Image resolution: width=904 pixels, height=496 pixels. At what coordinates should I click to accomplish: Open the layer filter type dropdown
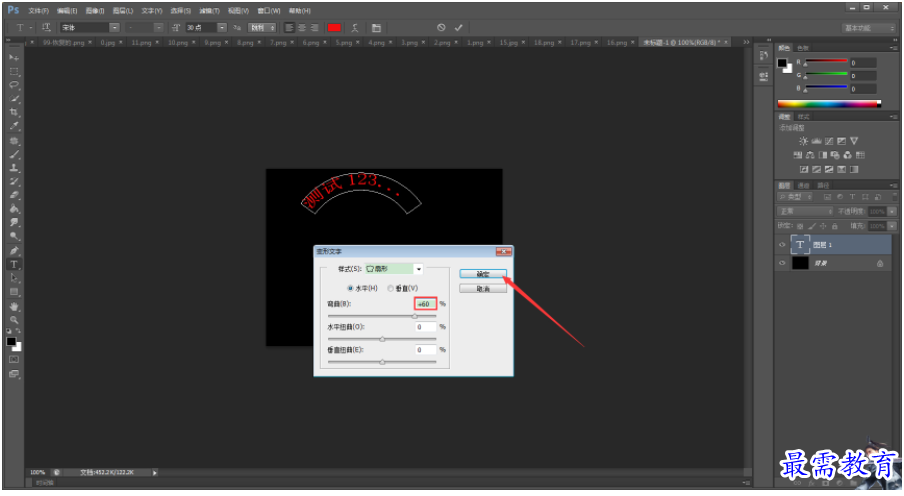point(795,197)
